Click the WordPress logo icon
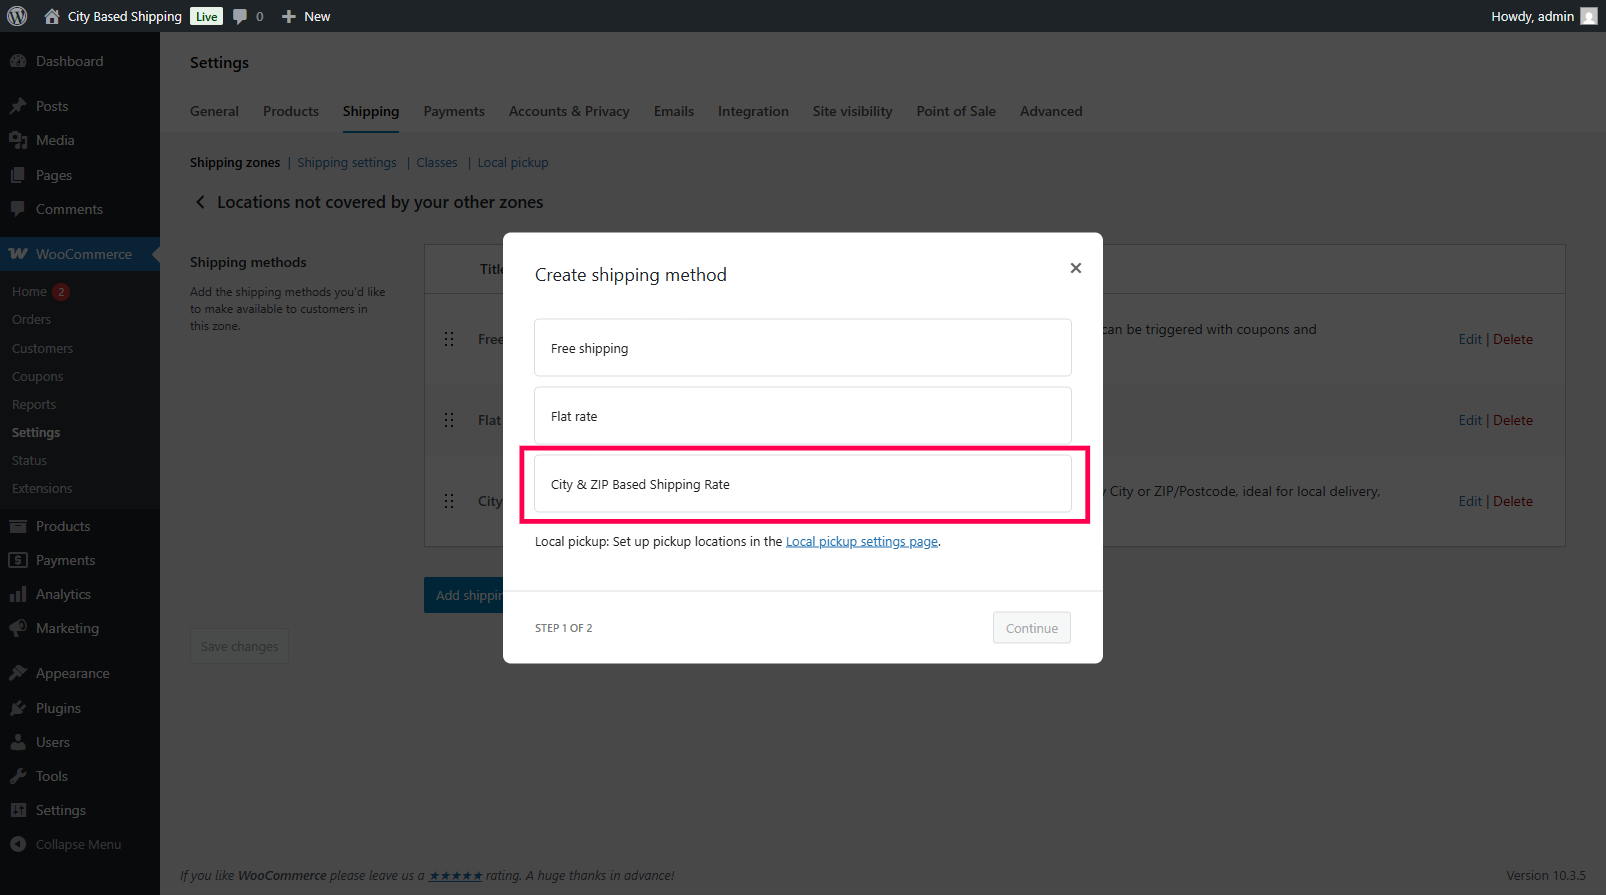This screenshot has height=895, width=1606. pos(17,16)
